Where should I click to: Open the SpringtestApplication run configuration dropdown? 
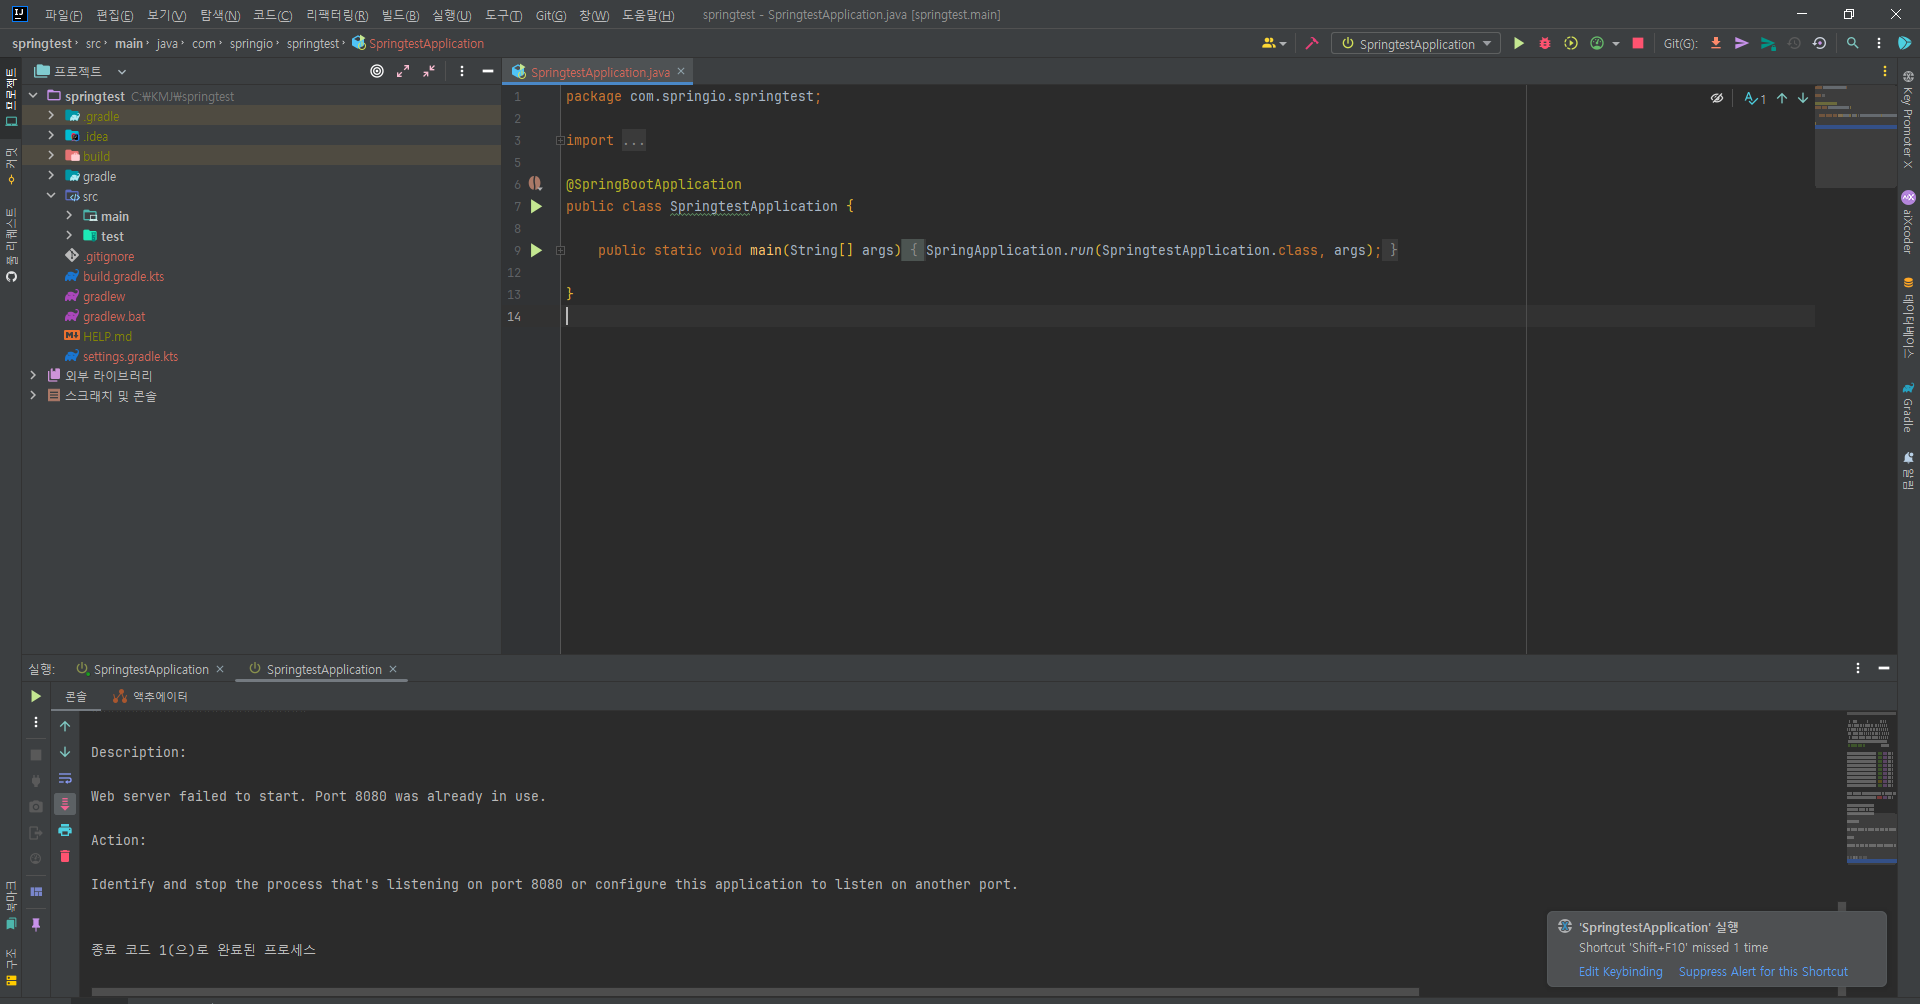[1416, 44]
